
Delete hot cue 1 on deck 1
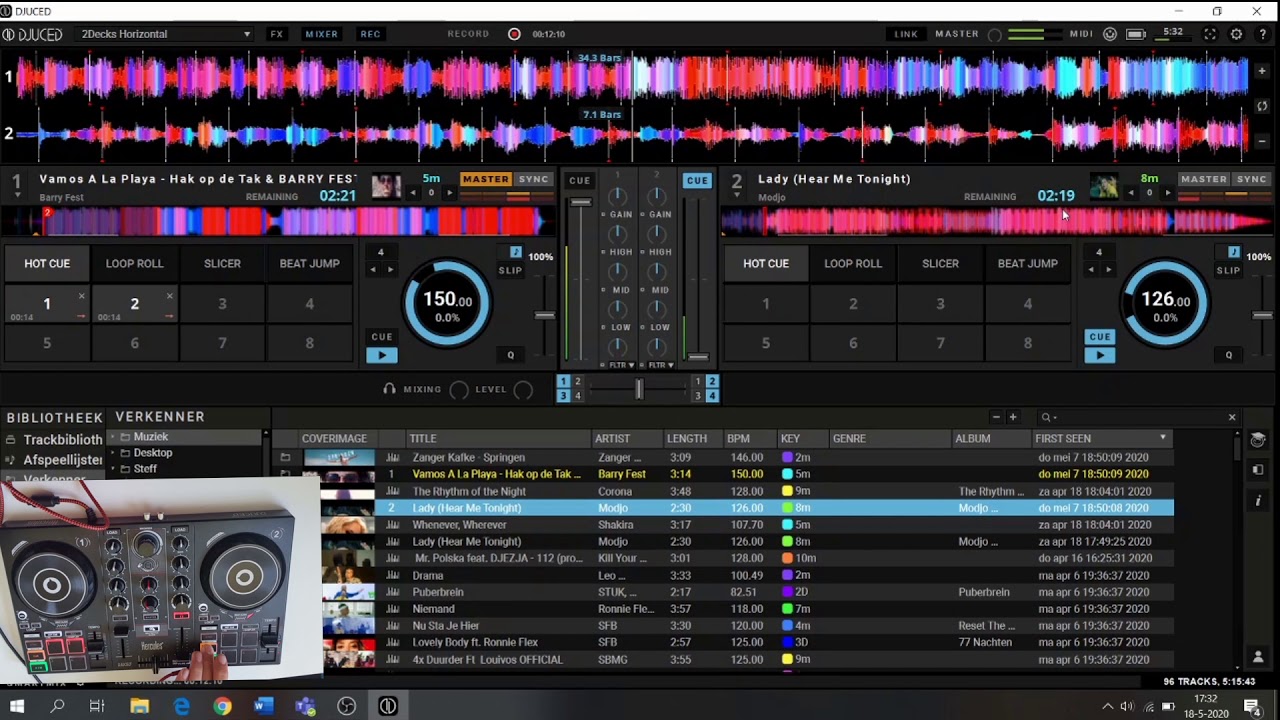click(x=82, y=296)
